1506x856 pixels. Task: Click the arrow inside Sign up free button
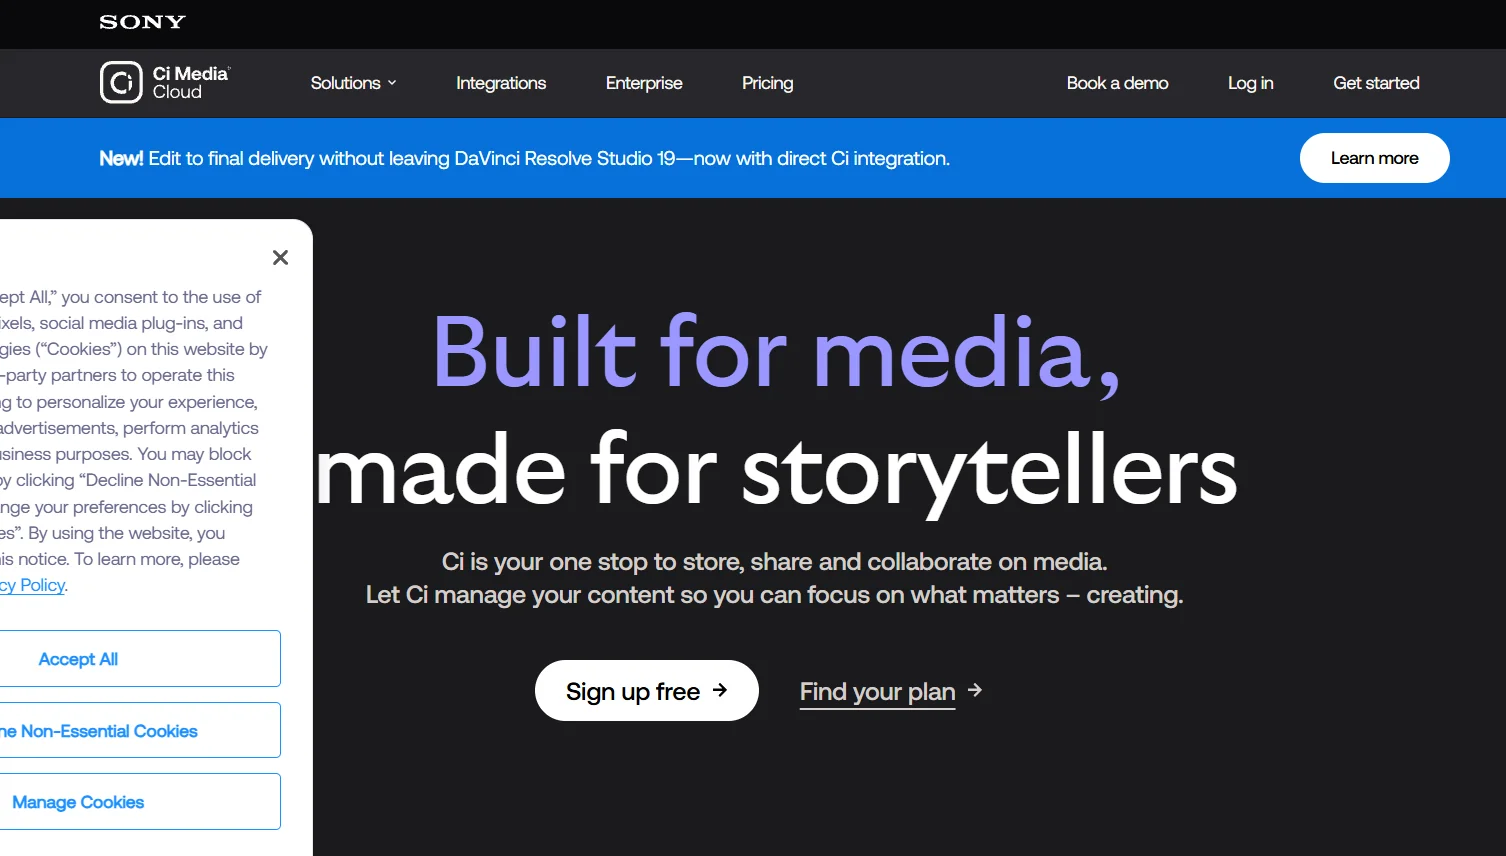click(x=720, y=690)
